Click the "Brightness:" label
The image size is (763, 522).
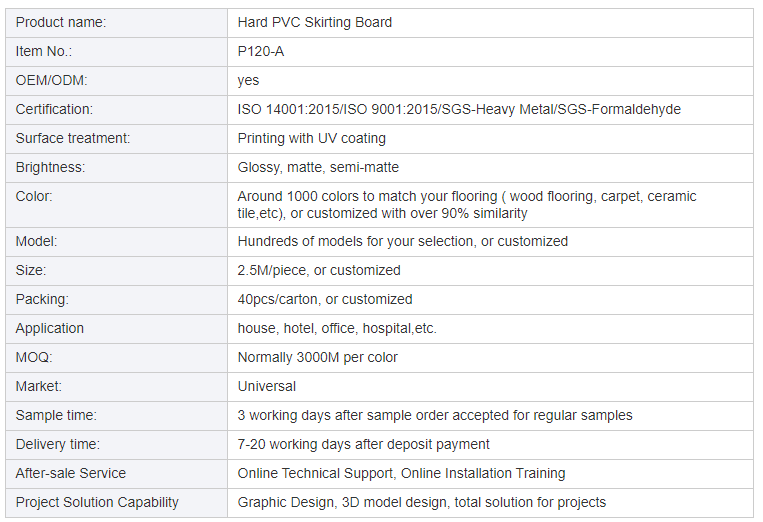[50, 167]
